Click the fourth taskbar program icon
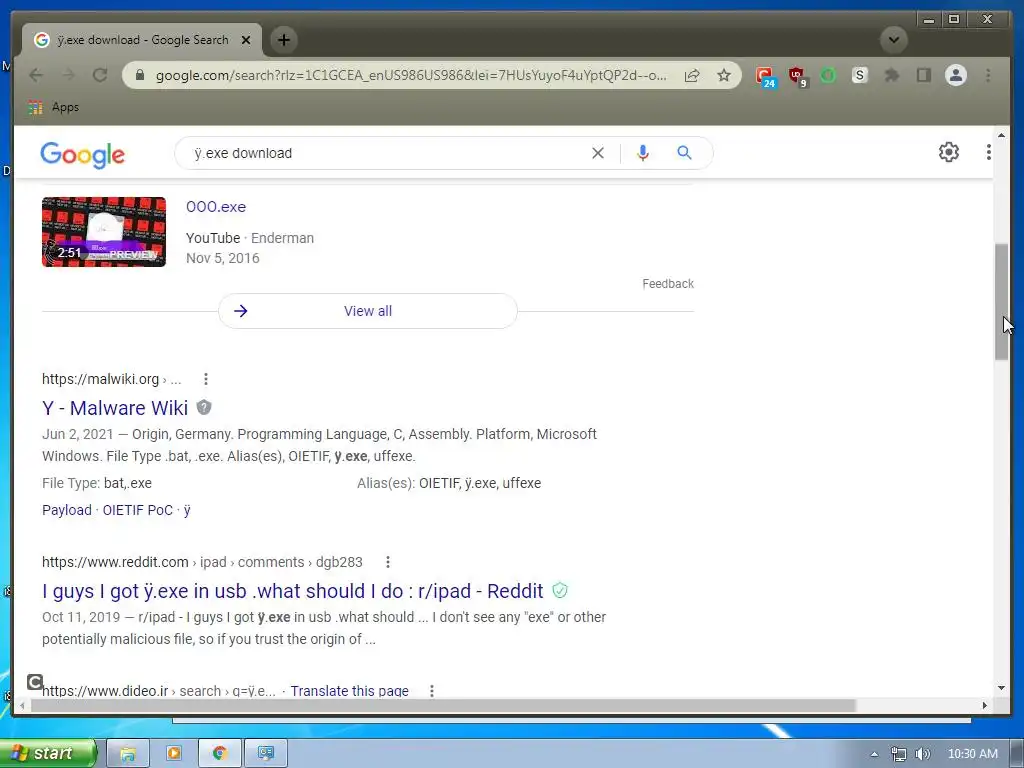The image size is (1024, 768). [x=266, y=754]
